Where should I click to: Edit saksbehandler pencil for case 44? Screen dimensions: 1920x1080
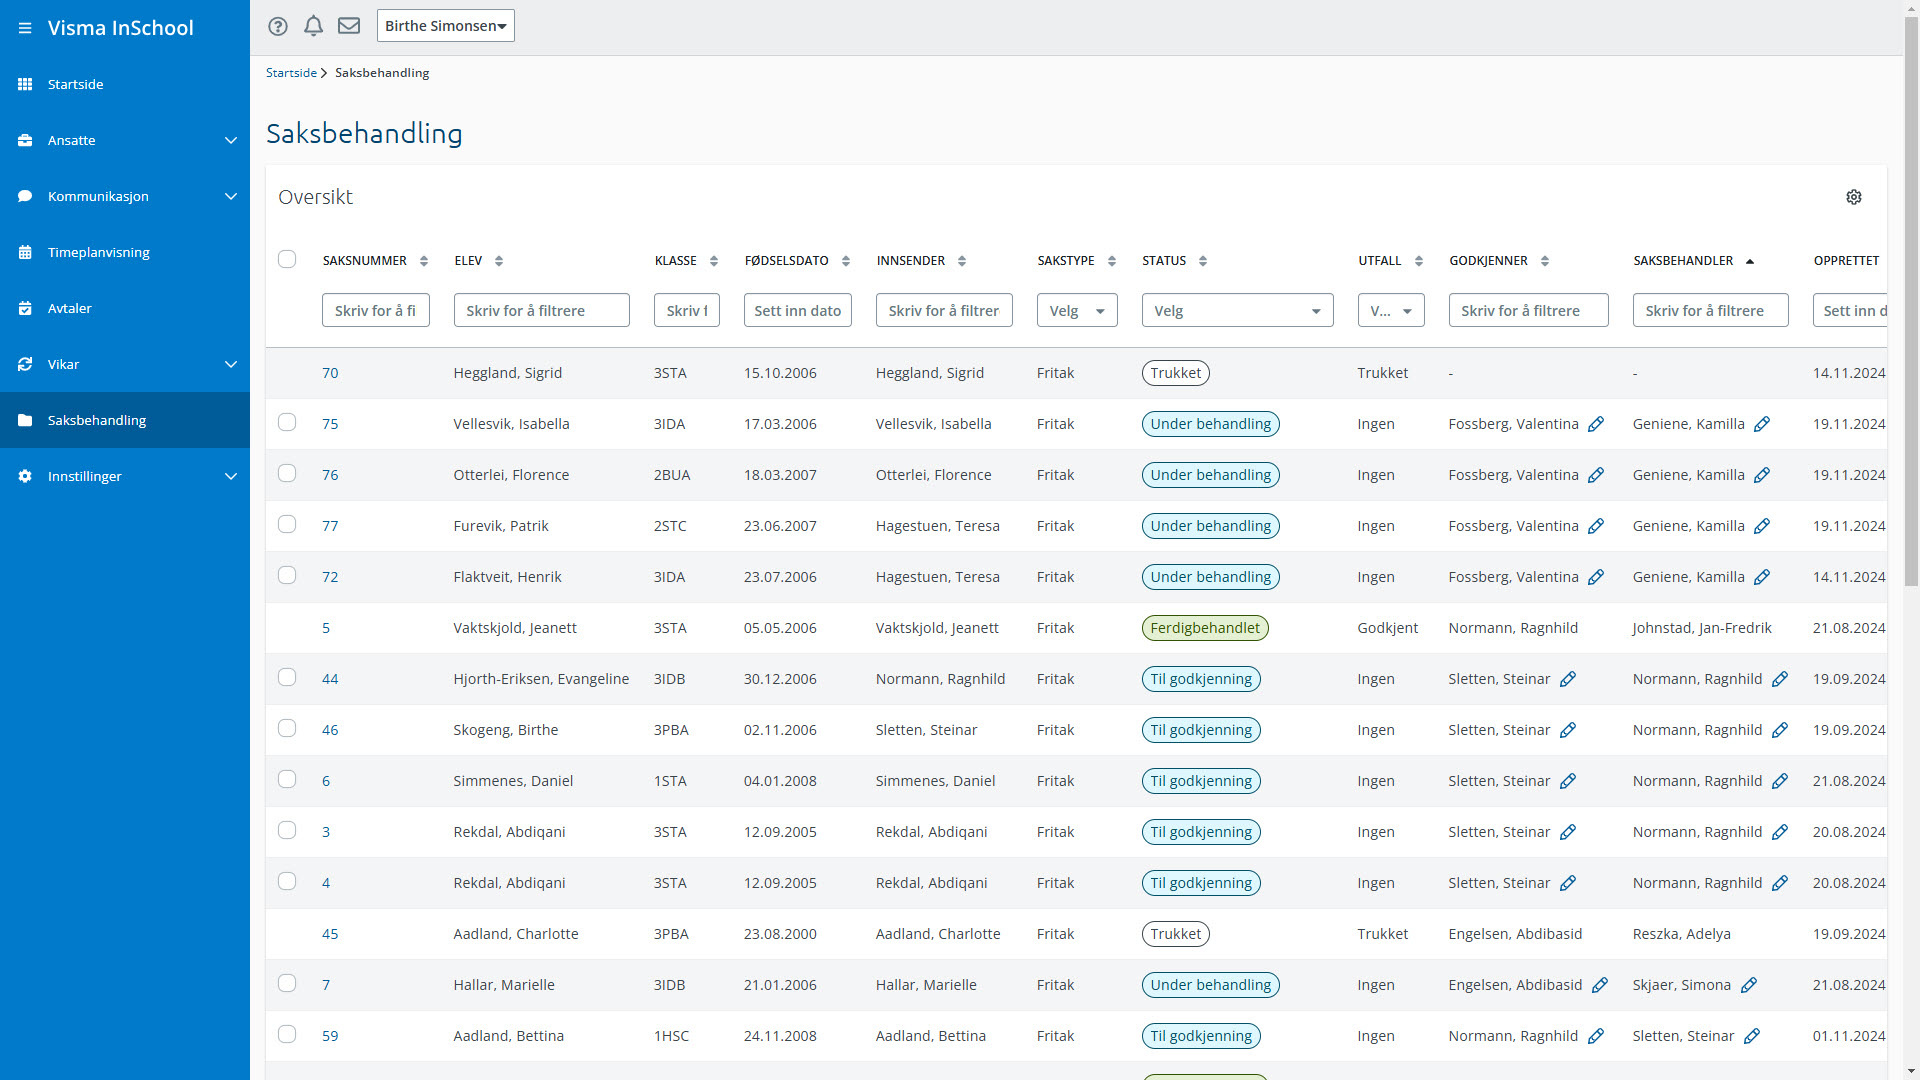coord(1780,679)
